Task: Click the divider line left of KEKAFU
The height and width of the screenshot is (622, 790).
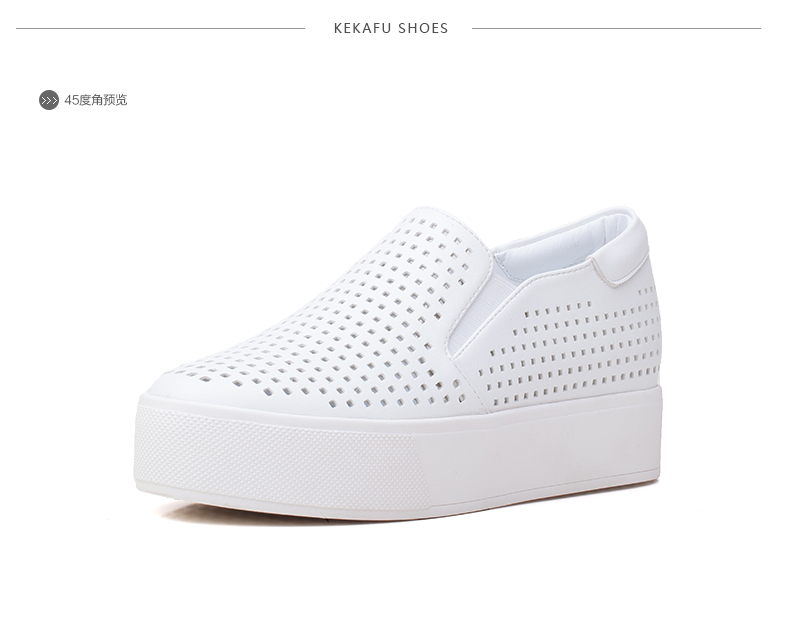Action: [160, 28]
